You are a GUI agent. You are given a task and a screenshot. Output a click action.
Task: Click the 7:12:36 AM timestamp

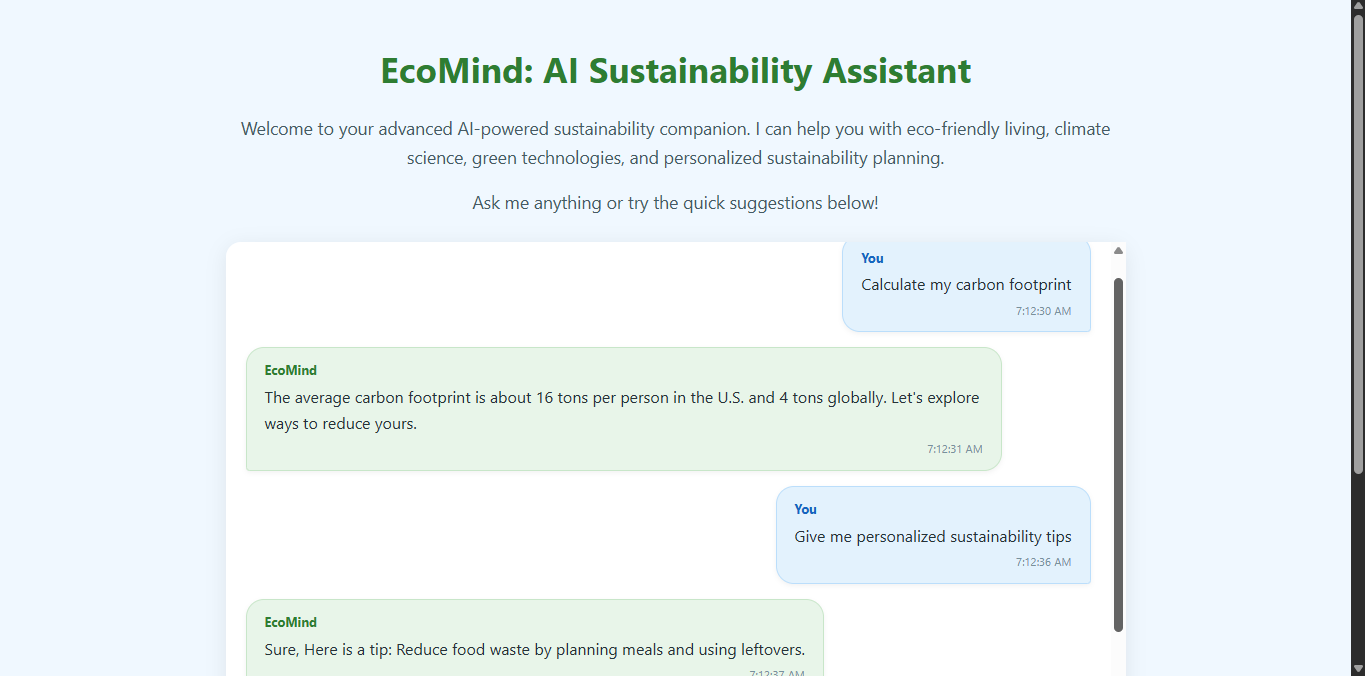1043,562
